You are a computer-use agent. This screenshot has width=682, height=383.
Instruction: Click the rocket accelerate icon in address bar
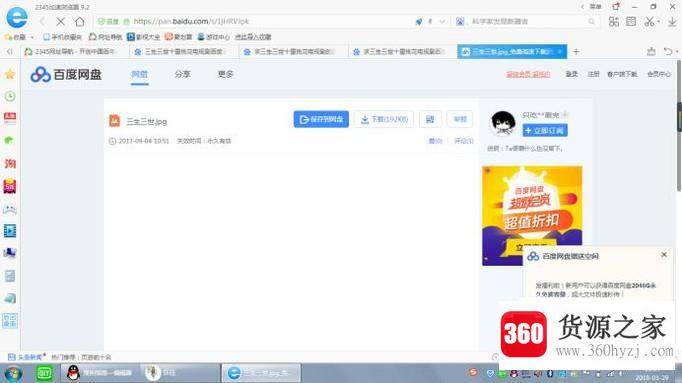point(418,21)
